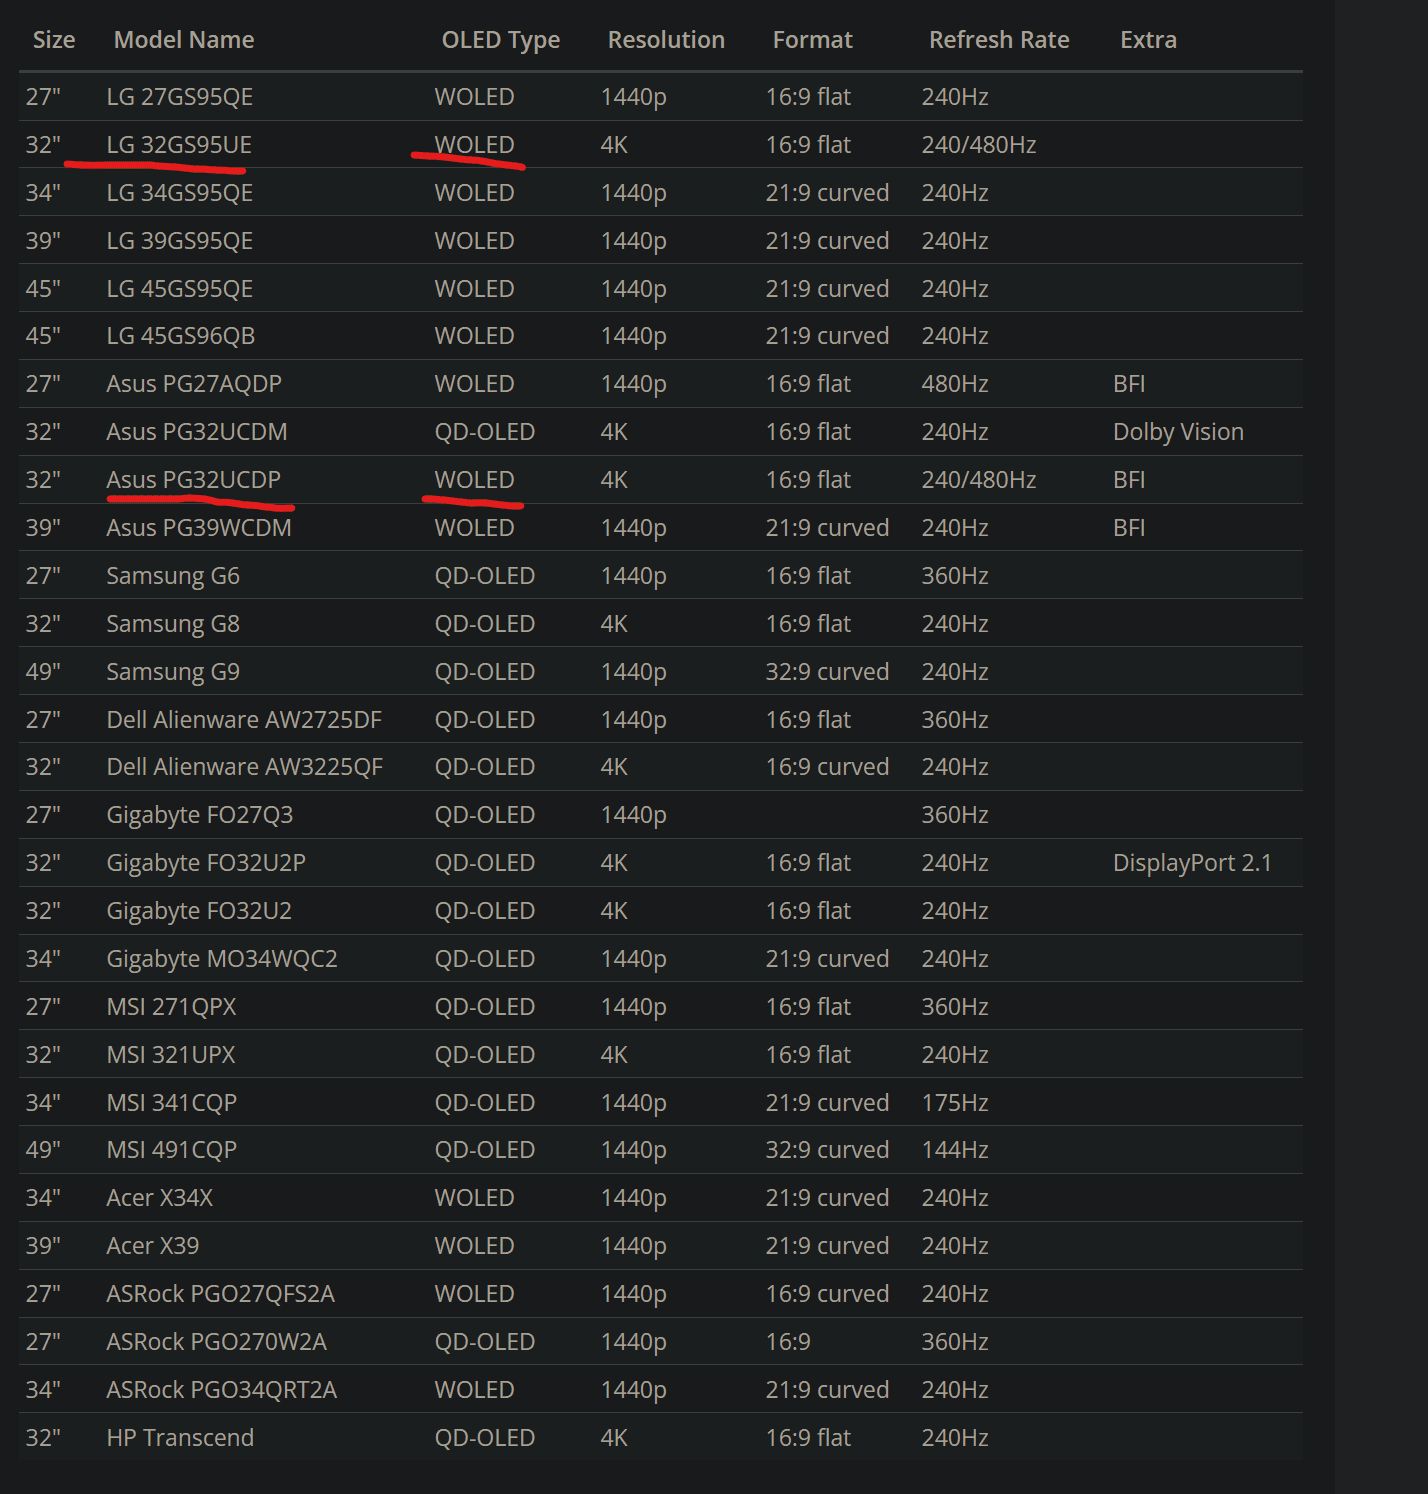Select the Gigabyte FO32U2P model name
This screenshot has width=1428, height=1494.
pyautogui.click(x=206, y=863)
